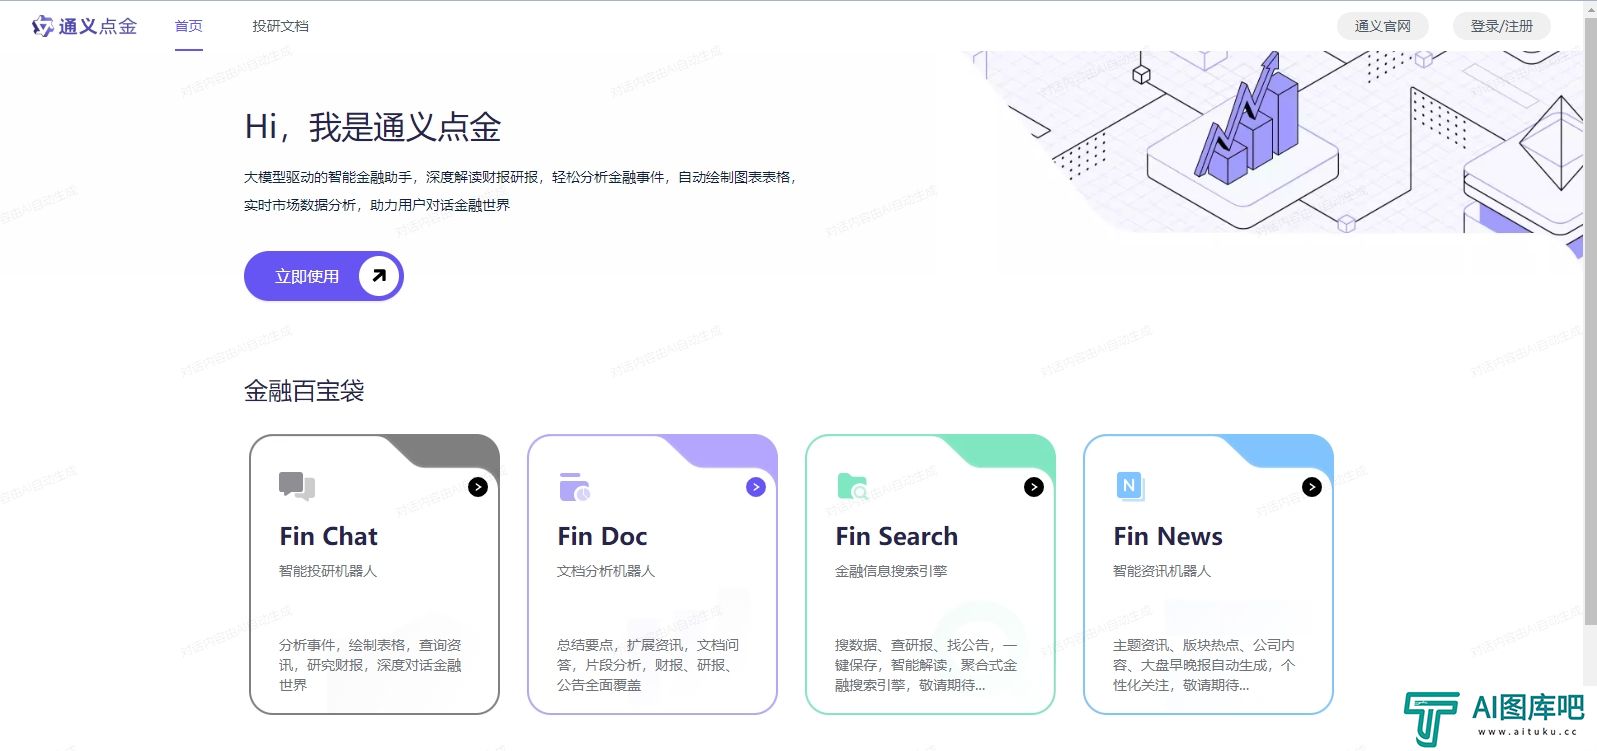Click the arrow circle on the Fin Search card
The height and width of the screenshot is (751, 1597).
click(1034, 487)
